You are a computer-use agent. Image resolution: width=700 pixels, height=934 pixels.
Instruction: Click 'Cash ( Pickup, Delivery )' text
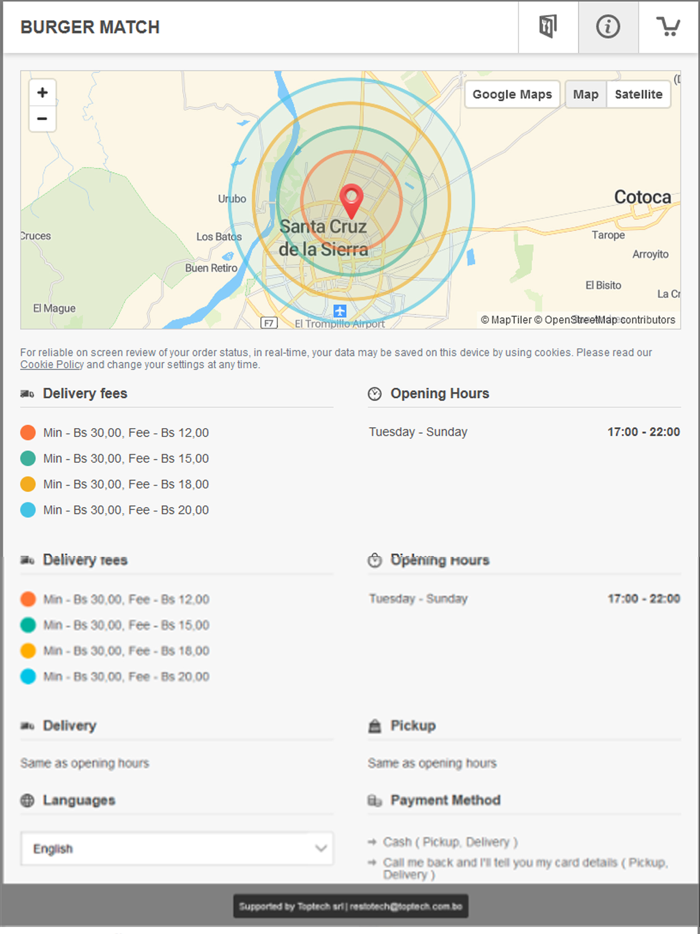click(x=450, y=842)
